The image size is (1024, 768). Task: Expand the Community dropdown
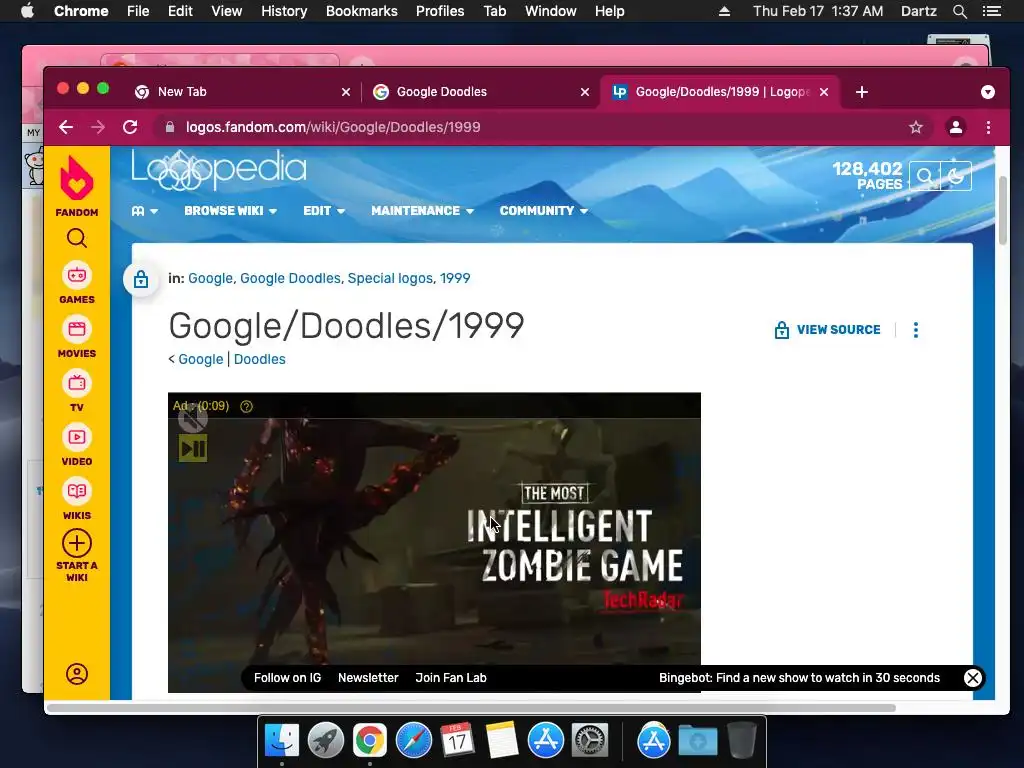(544, 211)
